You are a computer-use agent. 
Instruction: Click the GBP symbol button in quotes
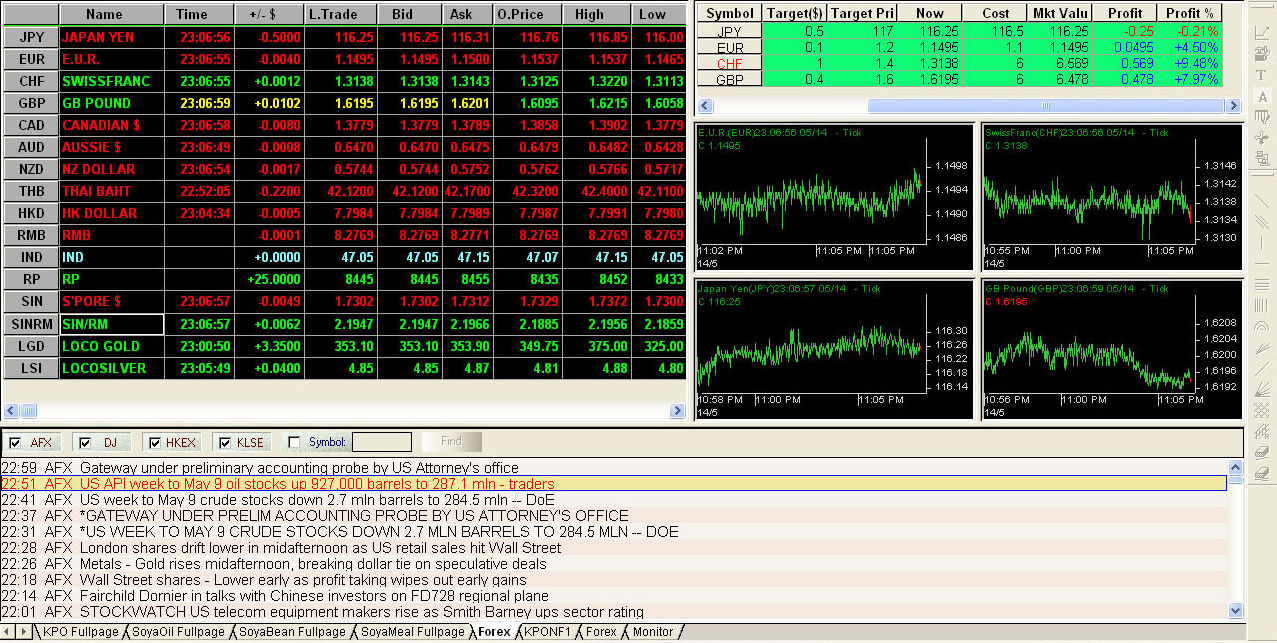pyautogui.click(x=30, y=103)
